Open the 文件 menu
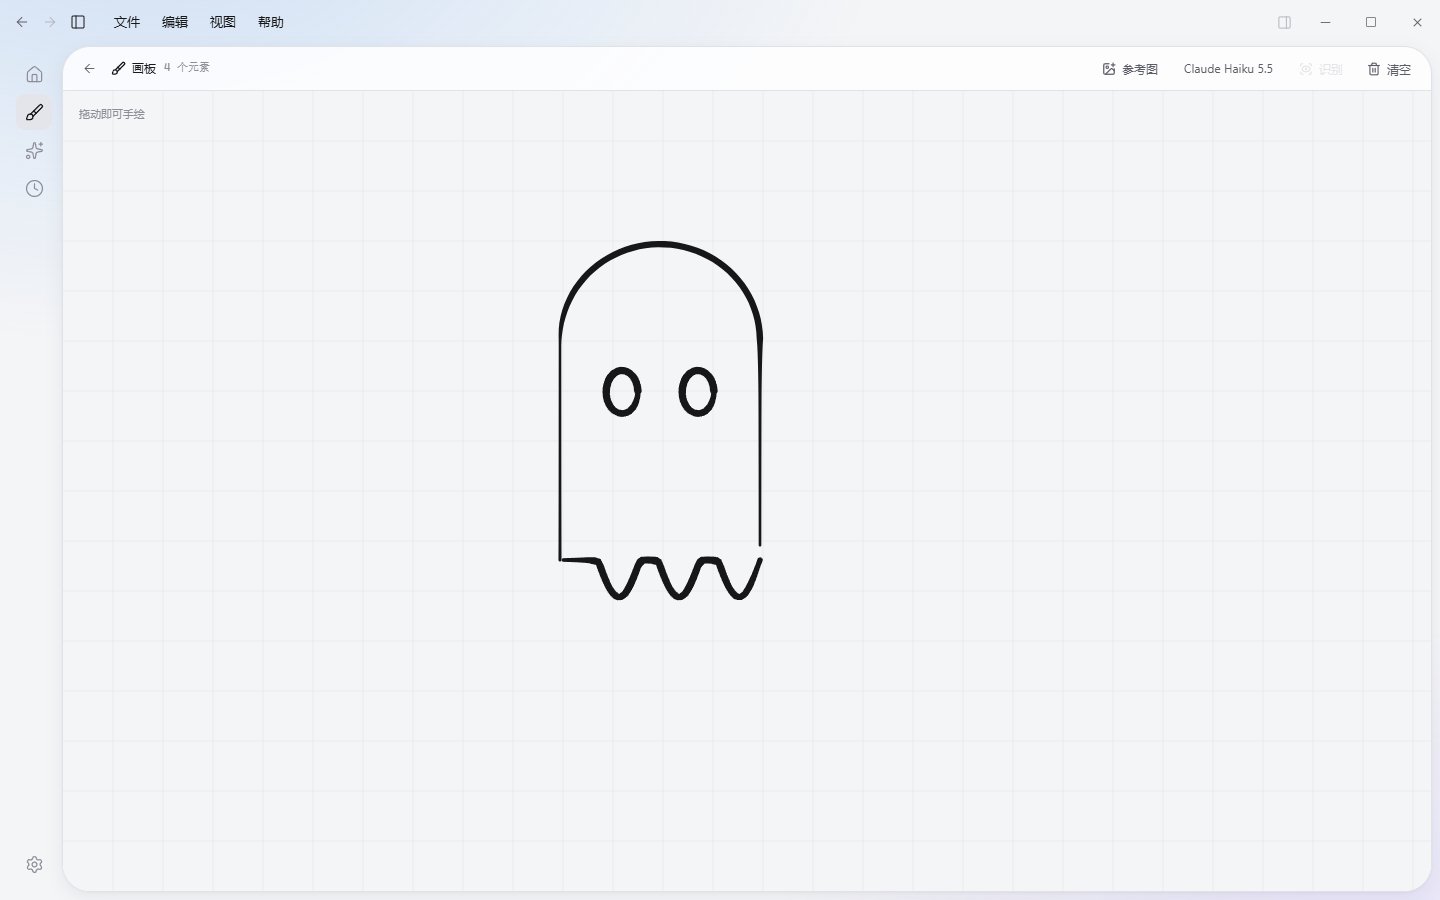 pos(127,22)
